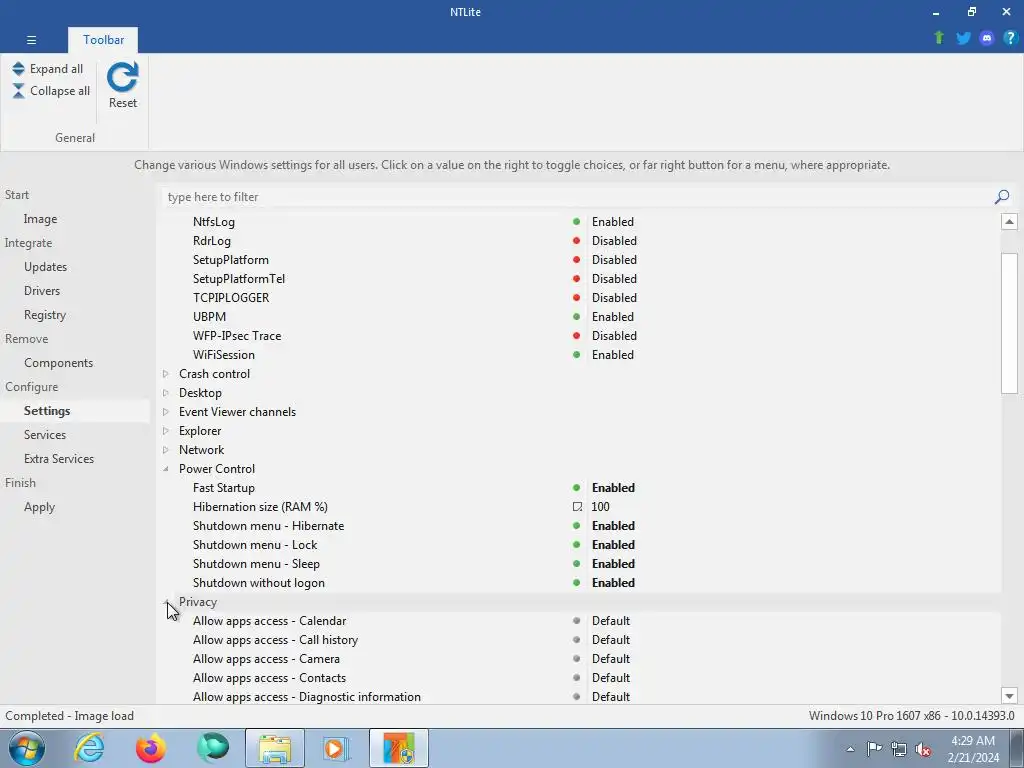Image resolution: width=1024 pixels, height=768 pixels.
Task: Click the green globe taskbar icon
Action: coord(213,748)
